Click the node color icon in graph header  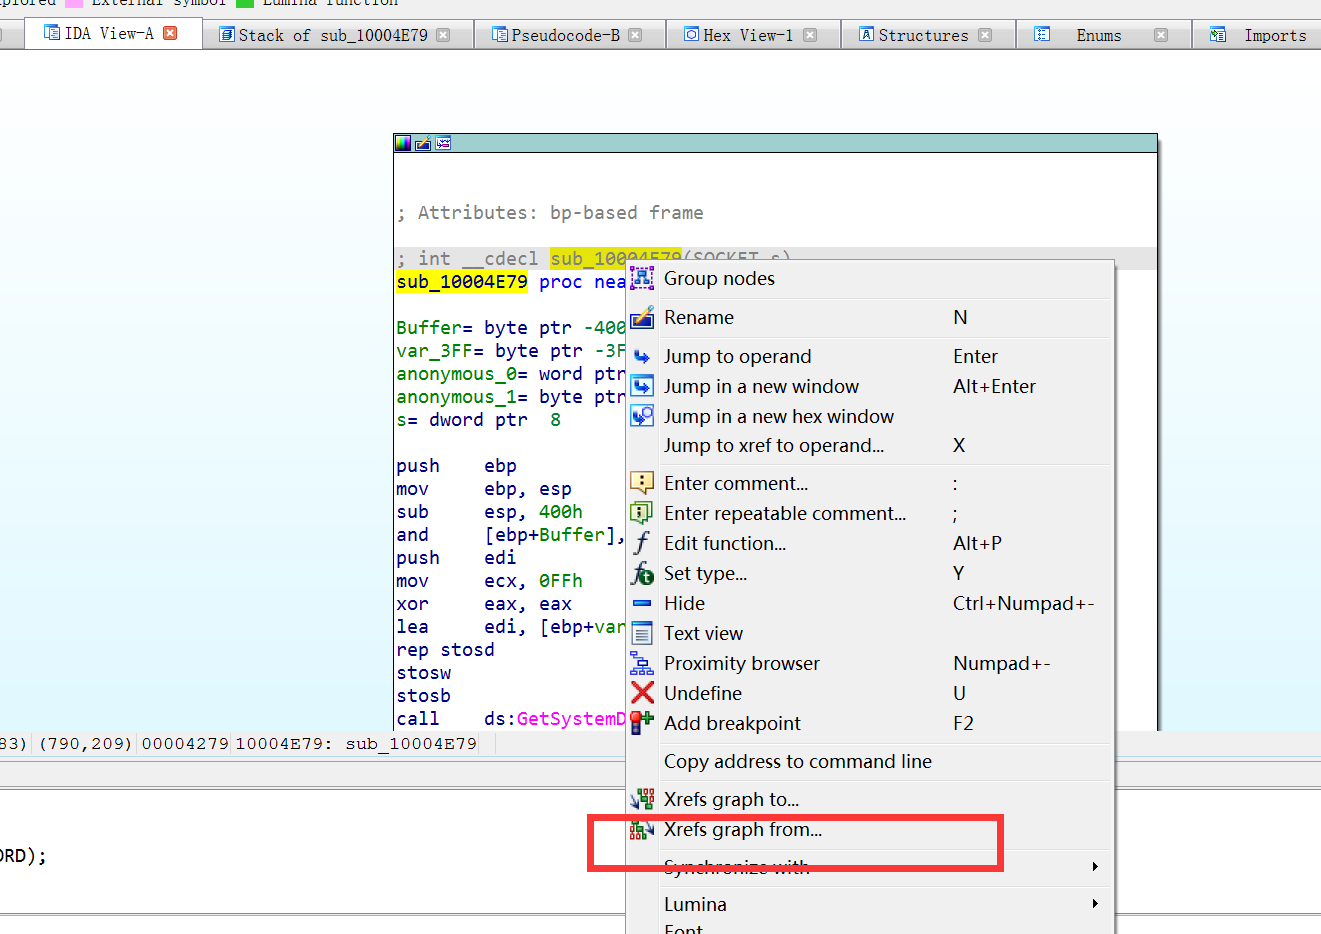tap(403, 143)
